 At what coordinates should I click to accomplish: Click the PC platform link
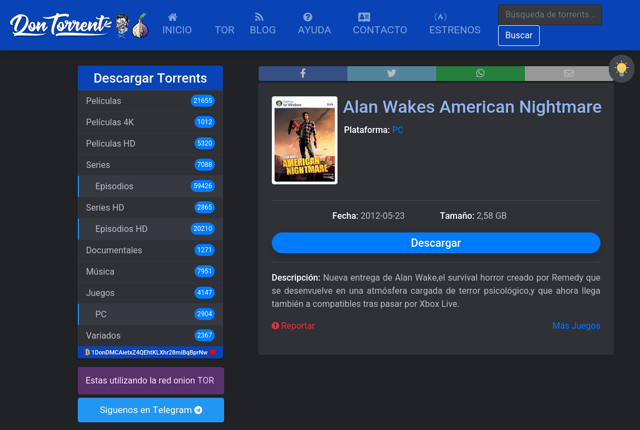click(x=398, y=130)
